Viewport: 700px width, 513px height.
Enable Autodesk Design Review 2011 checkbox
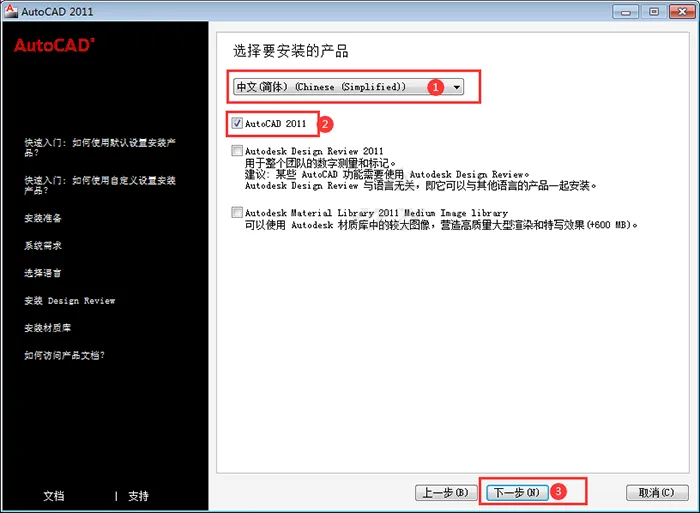237,151
